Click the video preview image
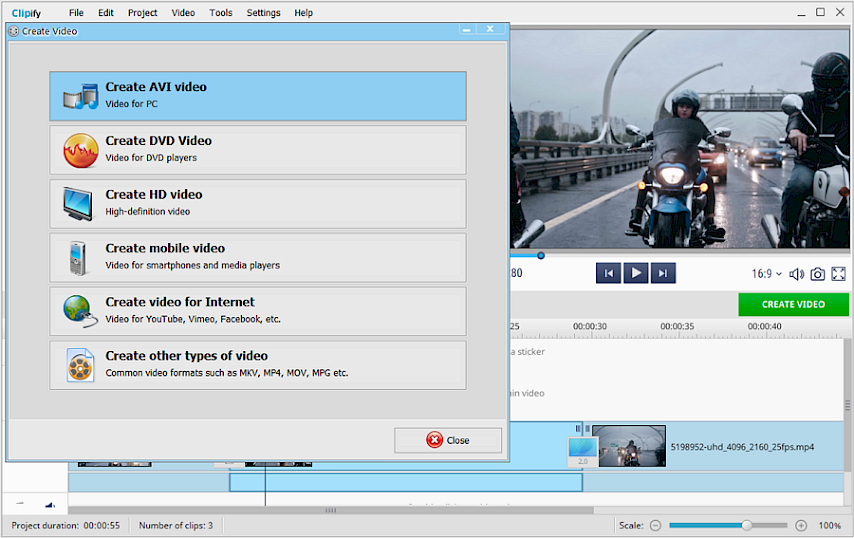This screenshot has width=854, height=538. [x=680, y=139]
